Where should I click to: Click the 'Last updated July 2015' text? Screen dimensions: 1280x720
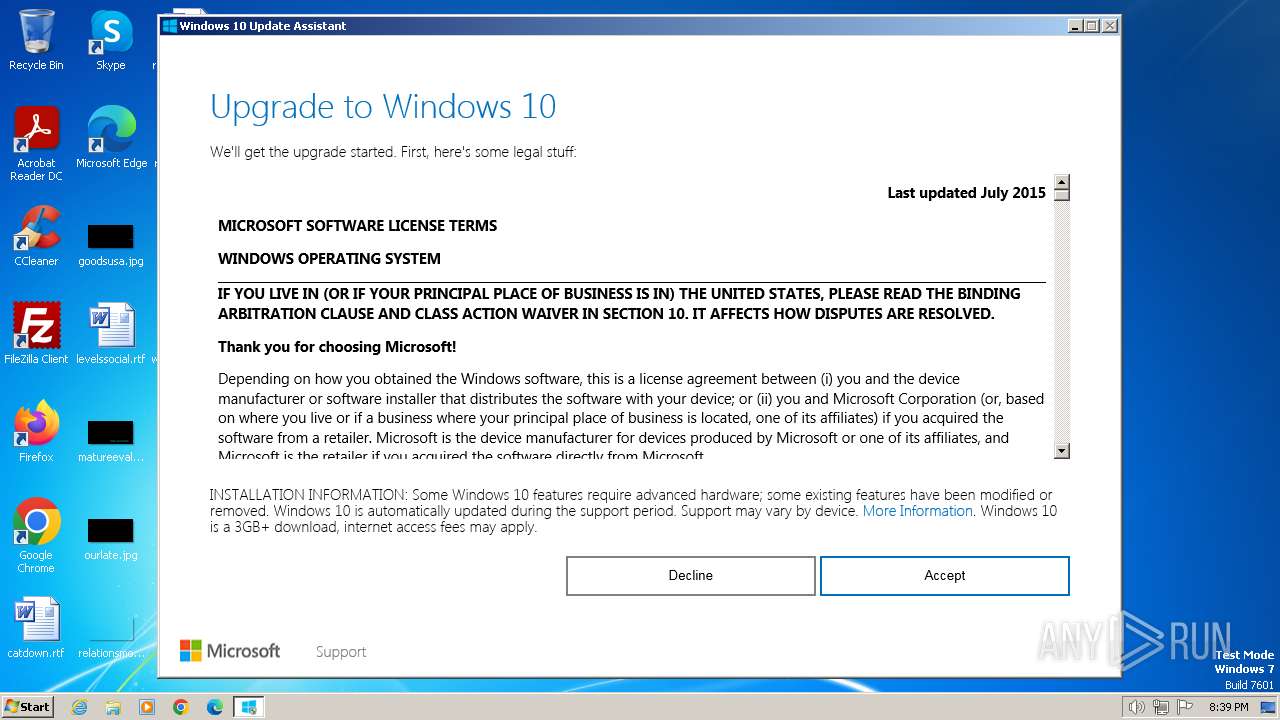[966, 193]
